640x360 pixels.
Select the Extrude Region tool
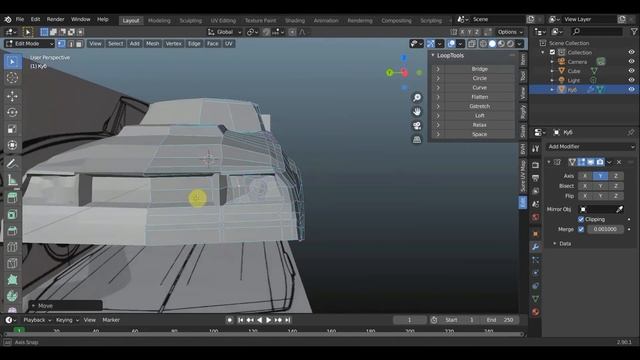pyautogui.click(x=12, y=198)
